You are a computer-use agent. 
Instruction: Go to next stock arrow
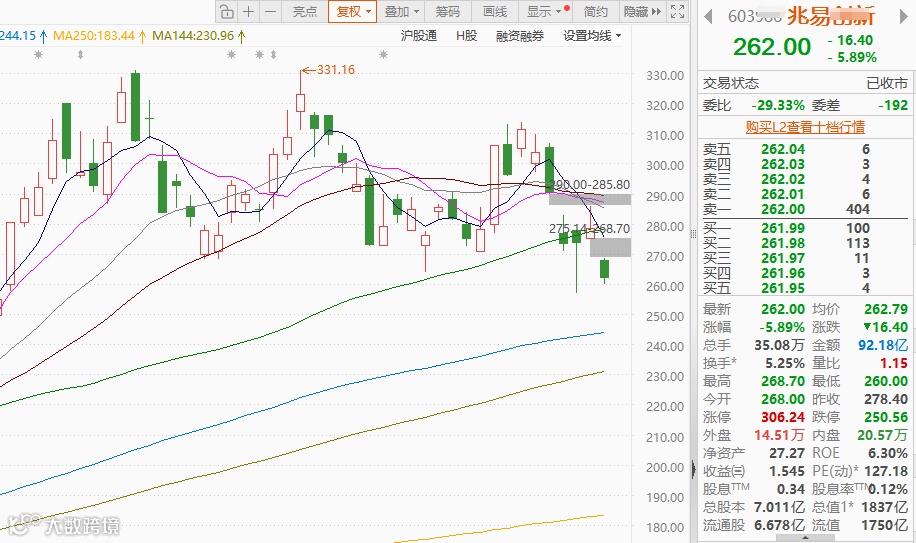[904, 16]
